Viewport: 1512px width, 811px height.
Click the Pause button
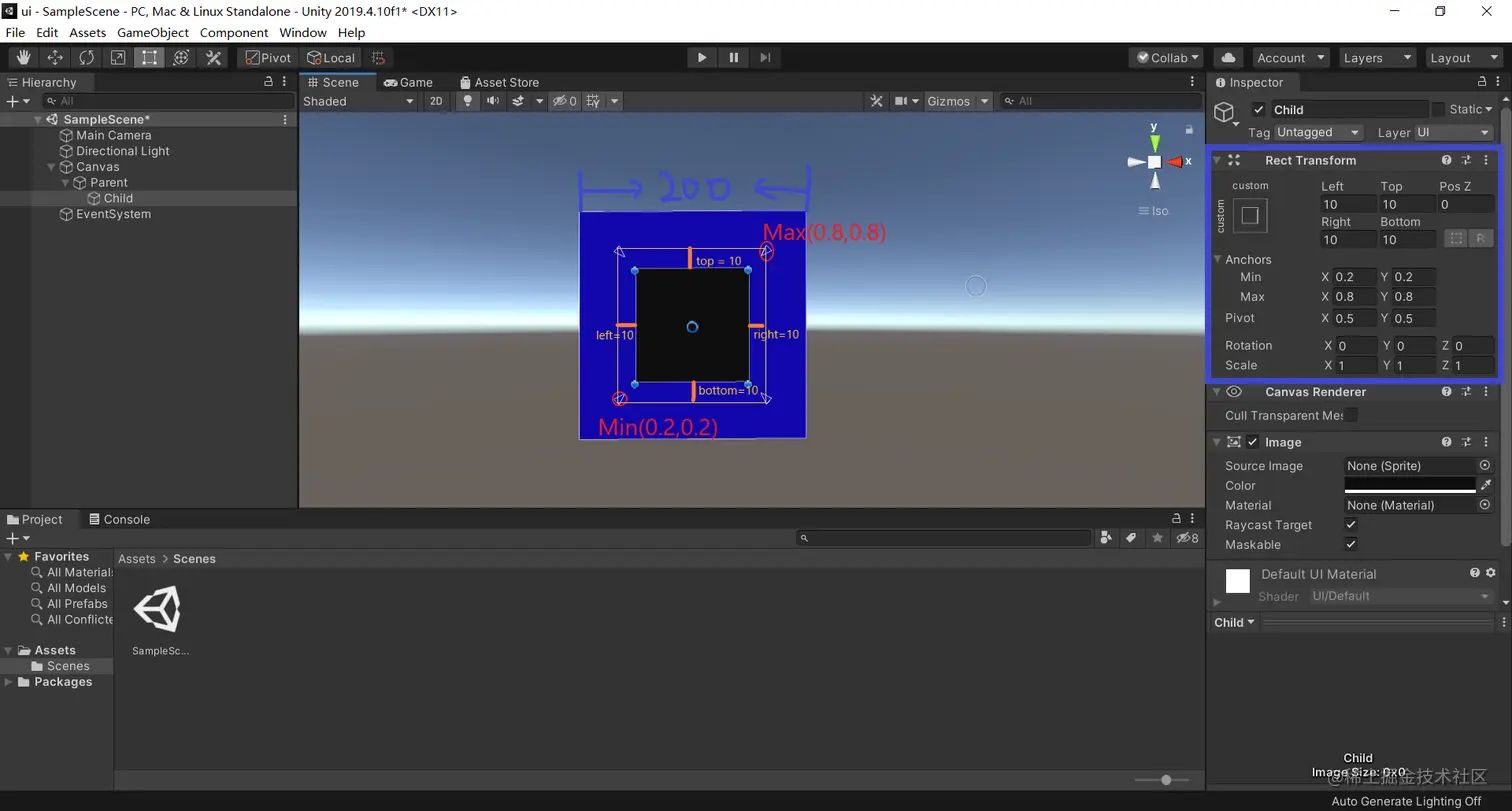[733, 58]
